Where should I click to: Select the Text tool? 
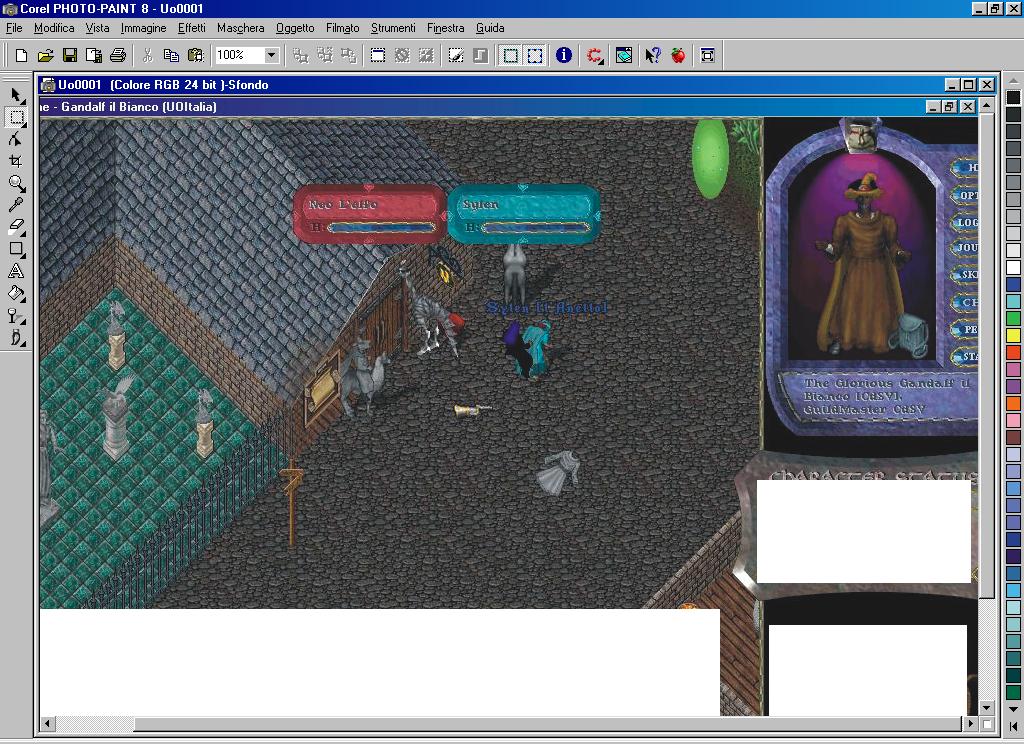pos(16,270)
